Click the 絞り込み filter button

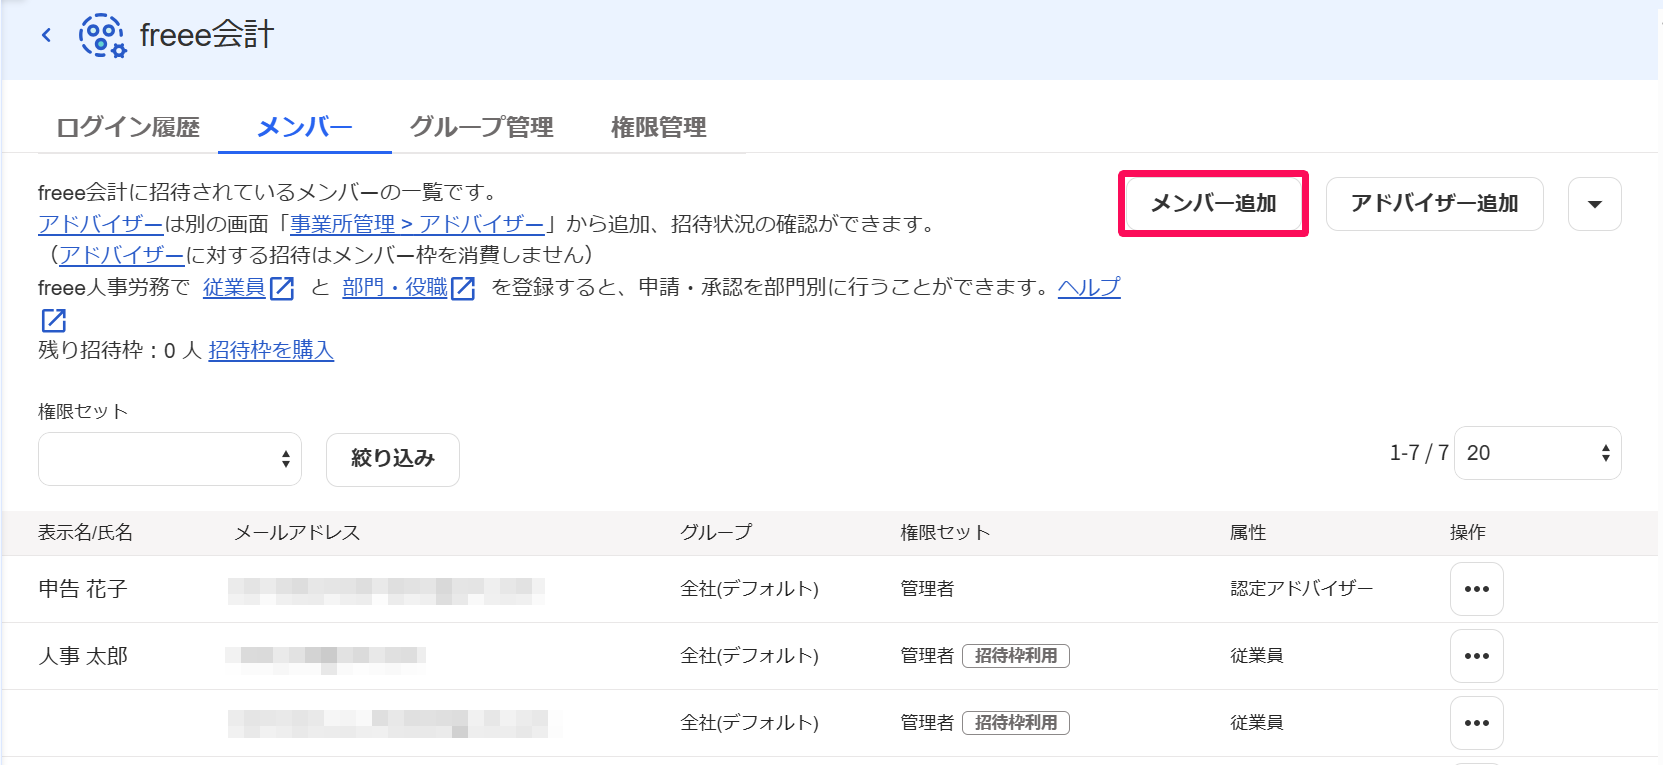pos(393,459)
